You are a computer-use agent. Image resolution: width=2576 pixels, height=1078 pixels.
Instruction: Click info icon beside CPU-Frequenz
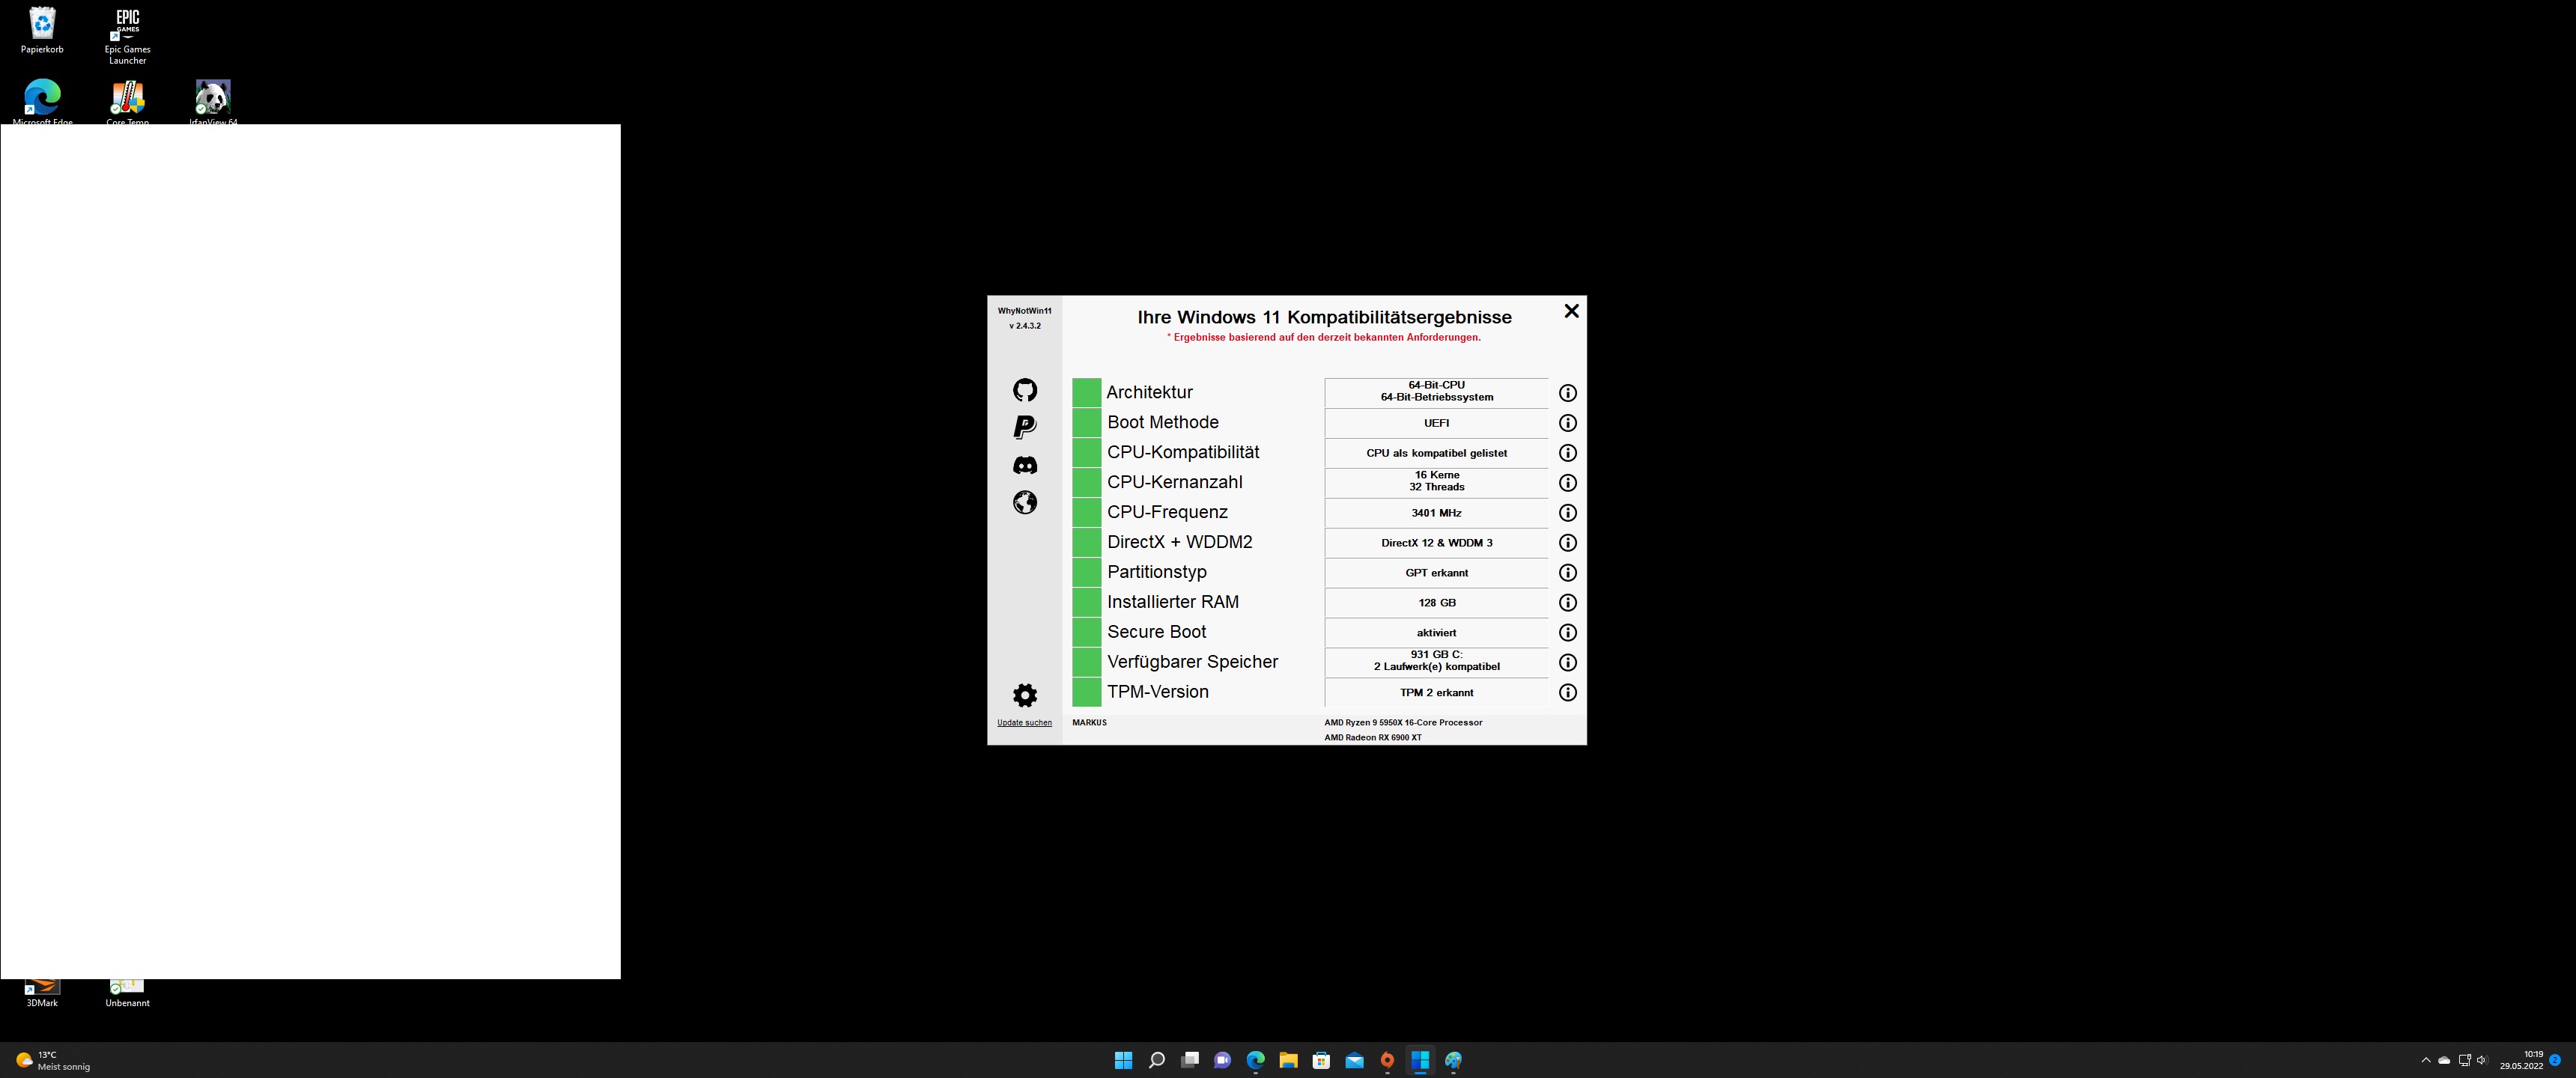(1568, 513)
